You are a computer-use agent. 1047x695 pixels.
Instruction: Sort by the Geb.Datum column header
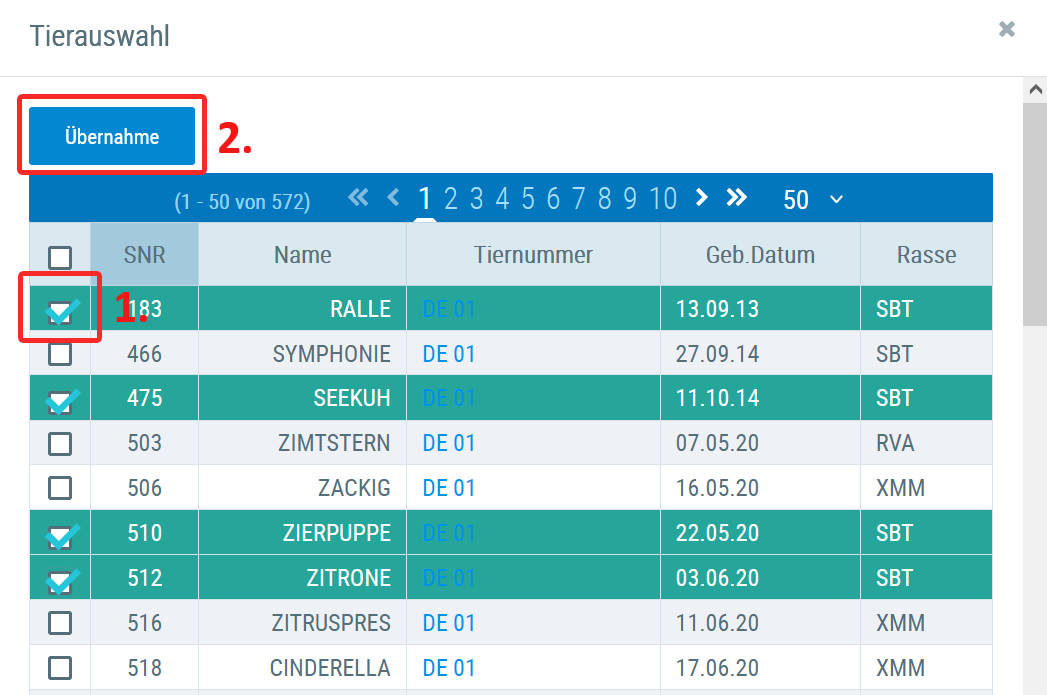click(759, 255)
